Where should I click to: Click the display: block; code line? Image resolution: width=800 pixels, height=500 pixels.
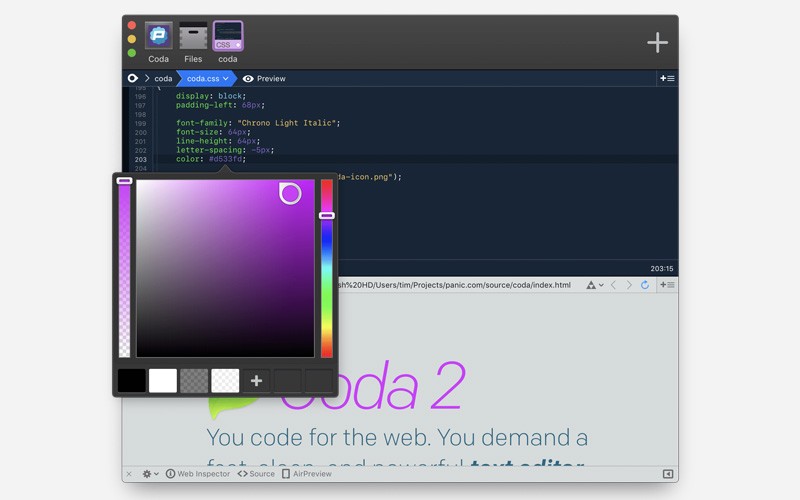211,96
